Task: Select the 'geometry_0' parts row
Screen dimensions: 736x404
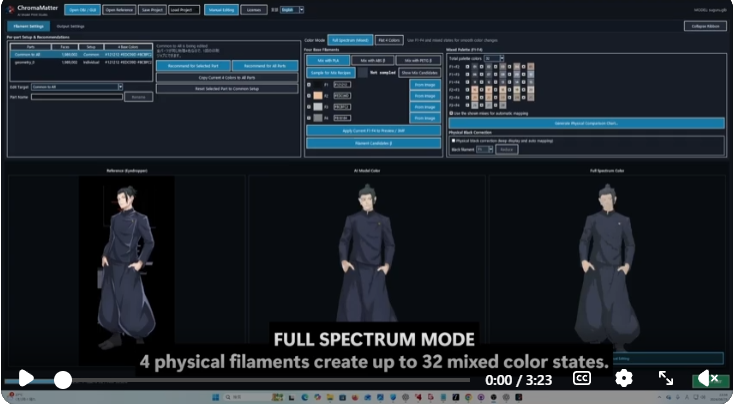Action: pyautogui.click(x=81, y=62)
